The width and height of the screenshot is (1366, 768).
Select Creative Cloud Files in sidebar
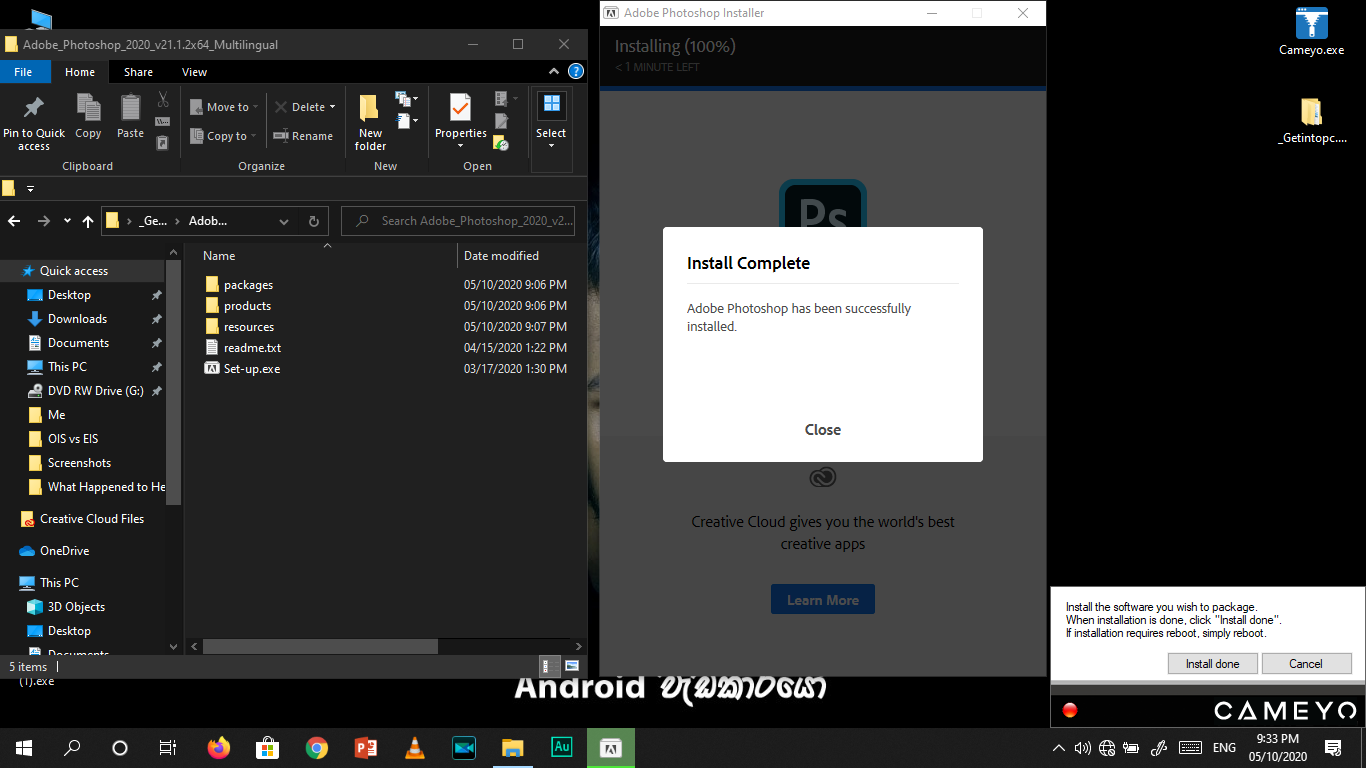91,519
